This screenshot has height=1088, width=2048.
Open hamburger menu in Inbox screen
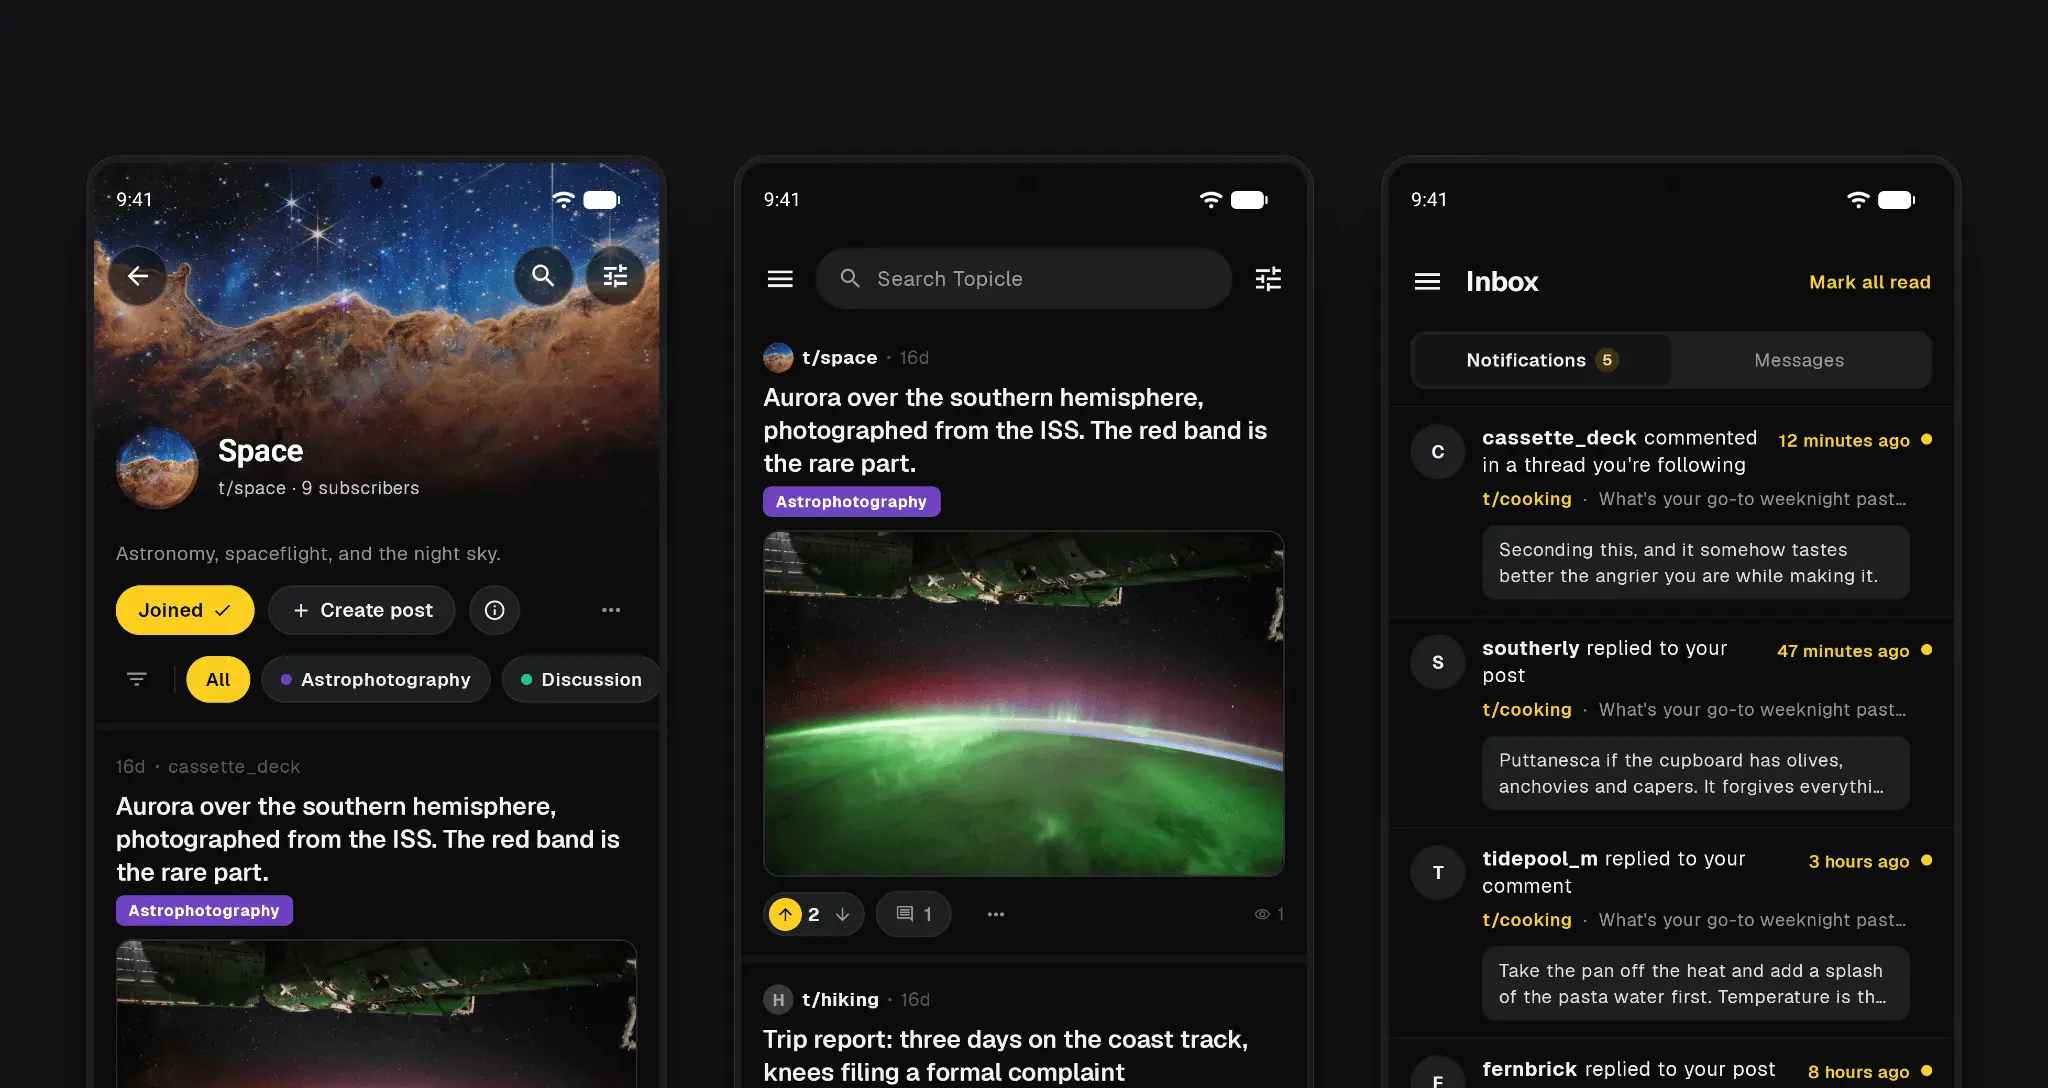pos(1427,282)
